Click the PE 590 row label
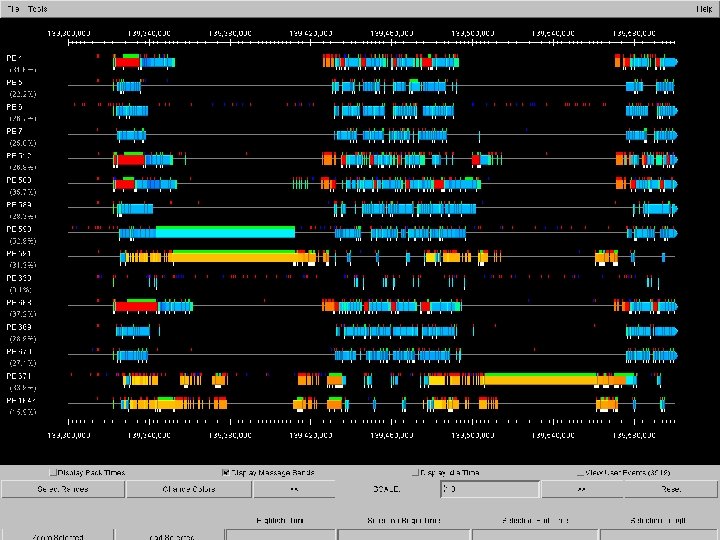This screenshot has height=540, width=720. 19,229
